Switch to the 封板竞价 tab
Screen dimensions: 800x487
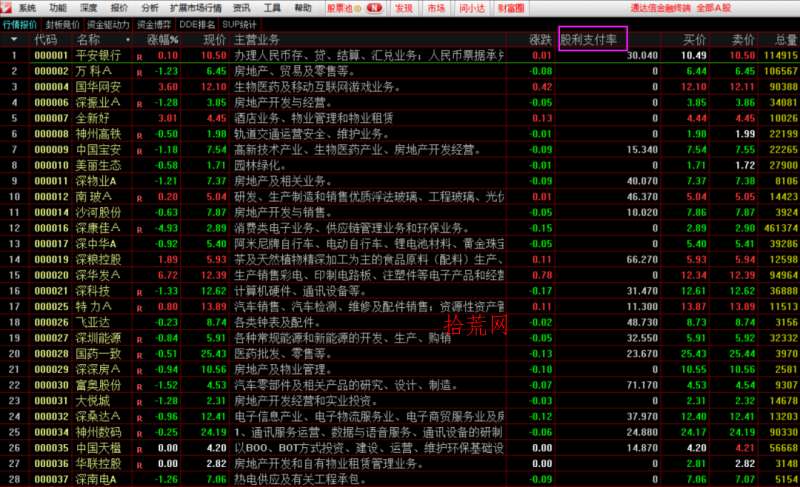pos(62,24)
